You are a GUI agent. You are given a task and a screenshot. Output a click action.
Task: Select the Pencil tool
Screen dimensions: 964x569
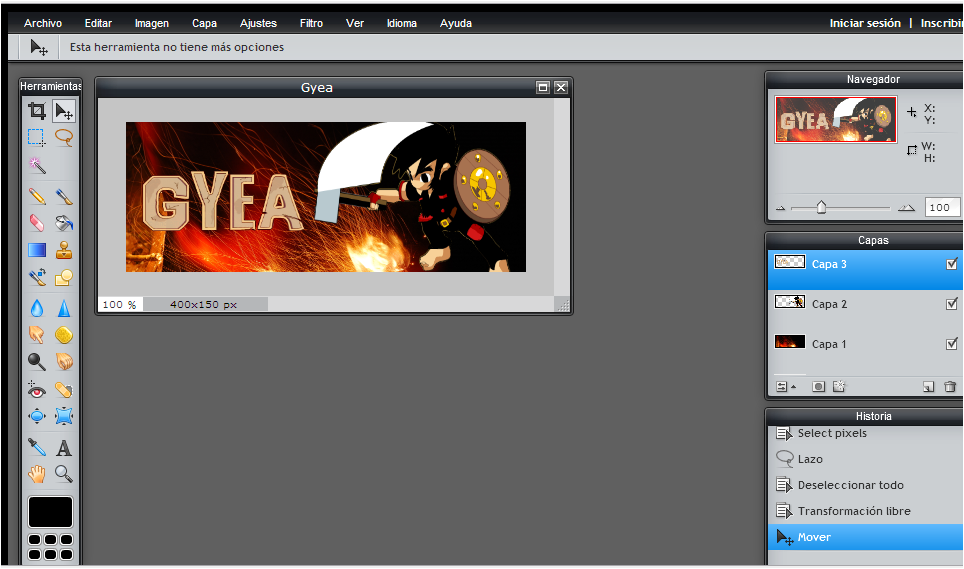coord(37,196)
